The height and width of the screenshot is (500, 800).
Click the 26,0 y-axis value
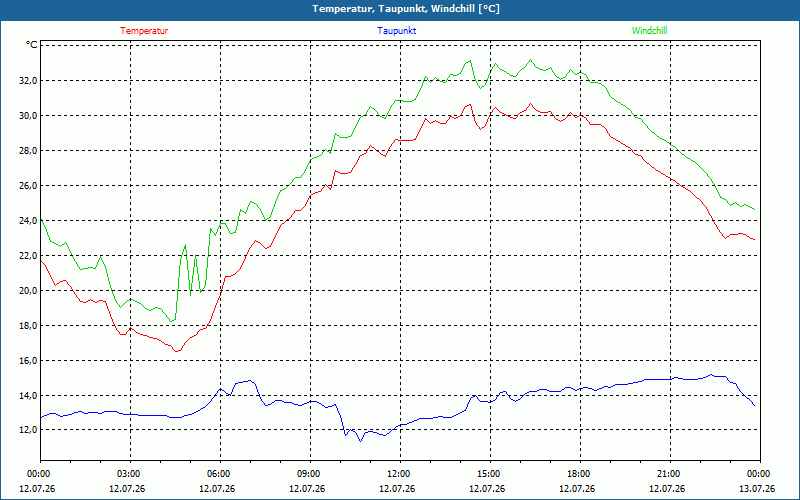28,186
